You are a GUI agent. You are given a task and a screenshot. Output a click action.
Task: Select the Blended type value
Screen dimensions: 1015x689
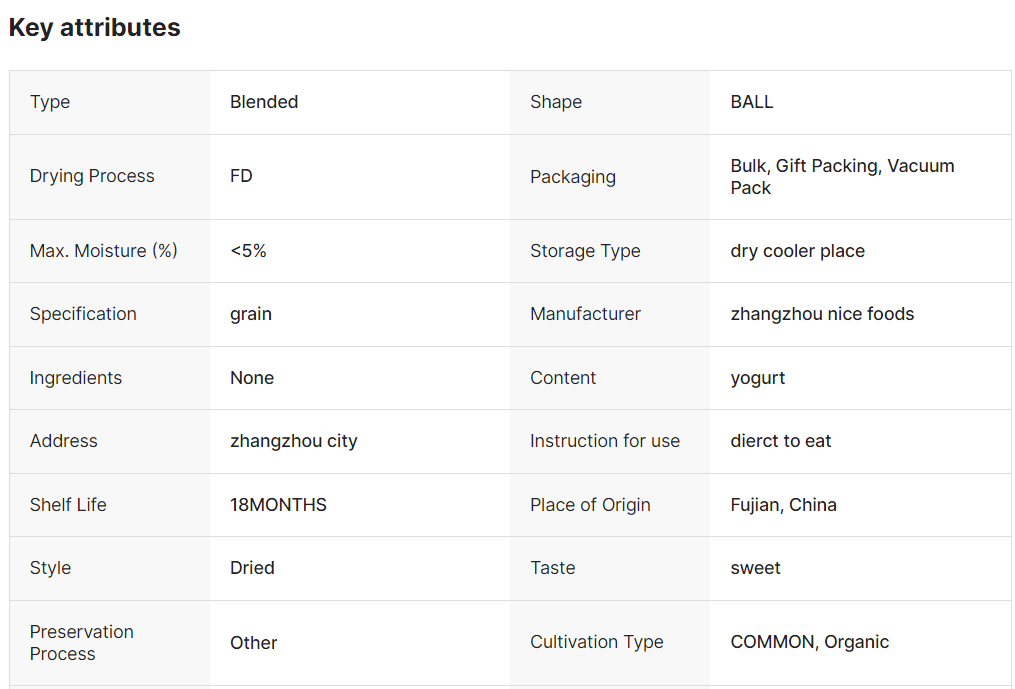[264, 102]
